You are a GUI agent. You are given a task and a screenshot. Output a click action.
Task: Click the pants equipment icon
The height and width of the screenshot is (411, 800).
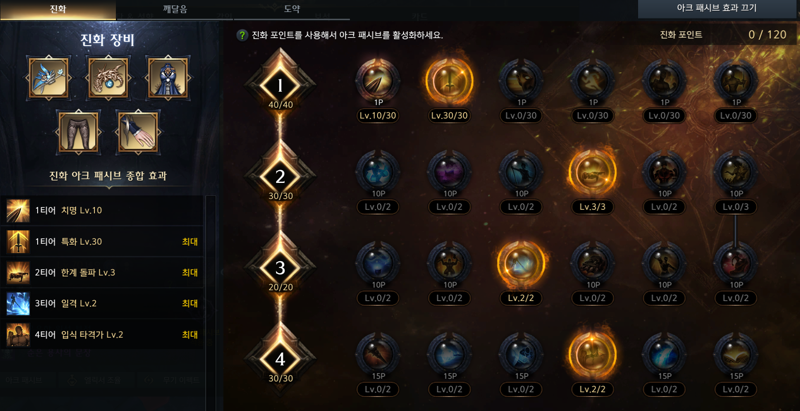pos(78,132)
